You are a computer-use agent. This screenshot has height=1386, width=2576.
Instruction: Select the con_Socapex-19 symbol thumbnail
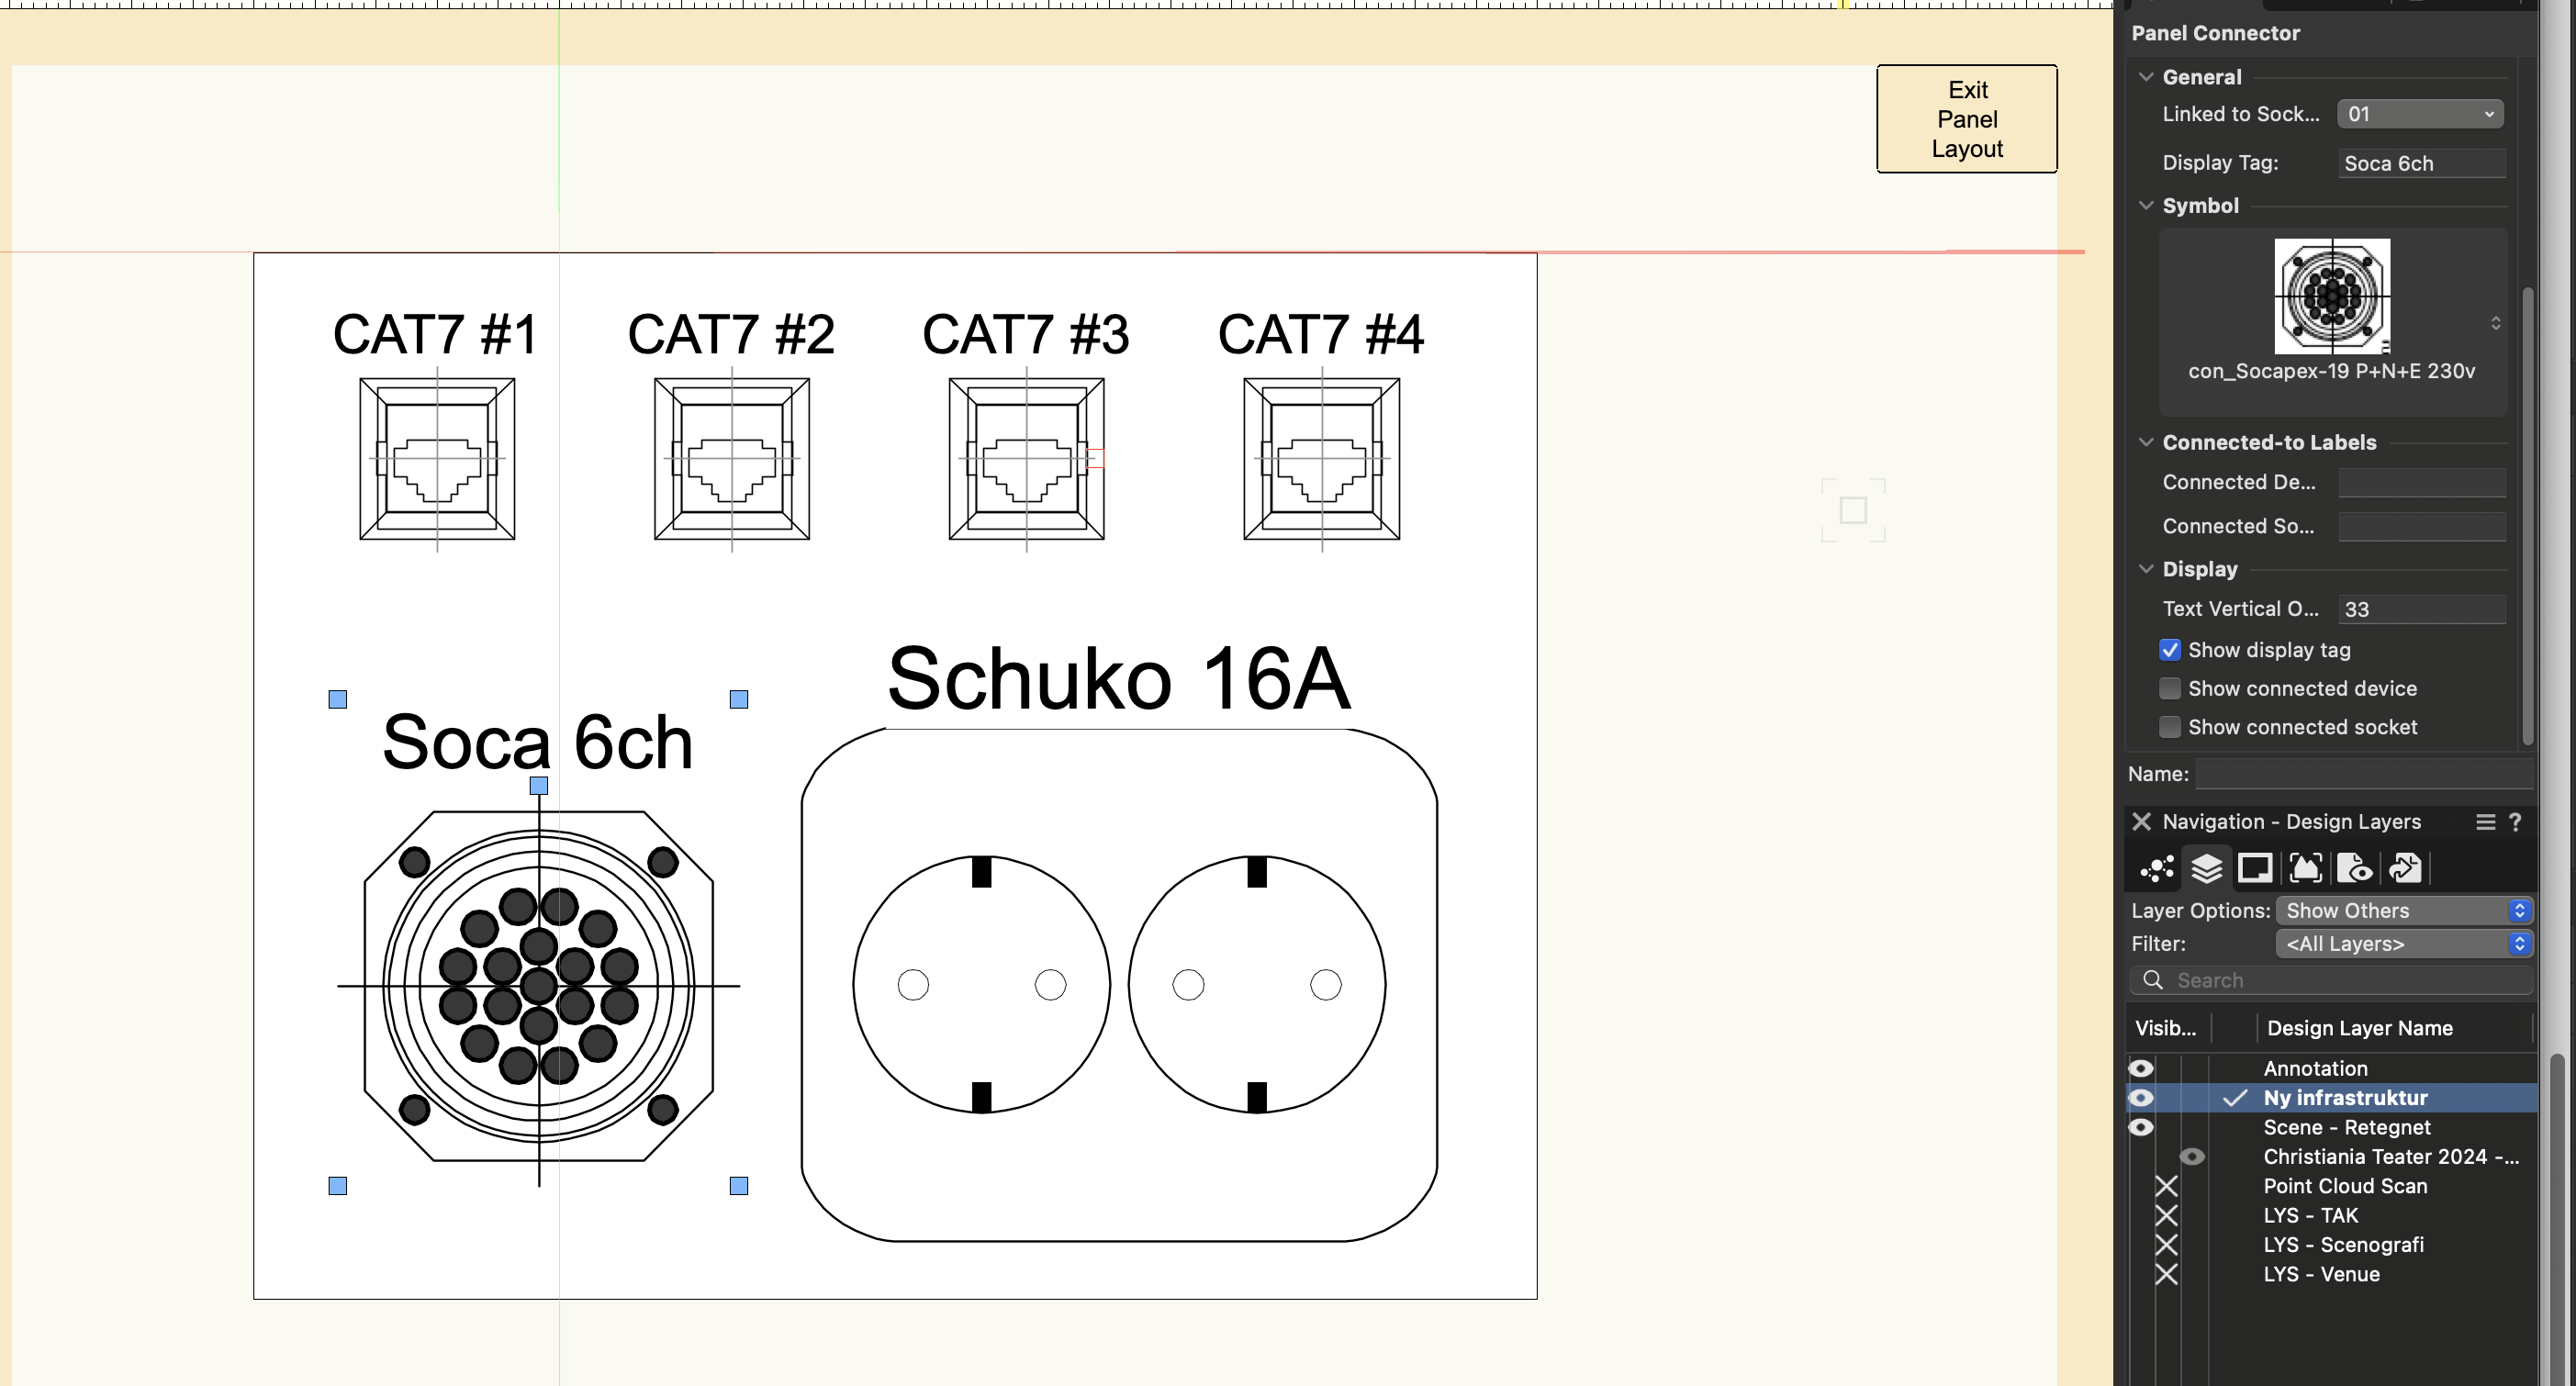[2331, 297]
